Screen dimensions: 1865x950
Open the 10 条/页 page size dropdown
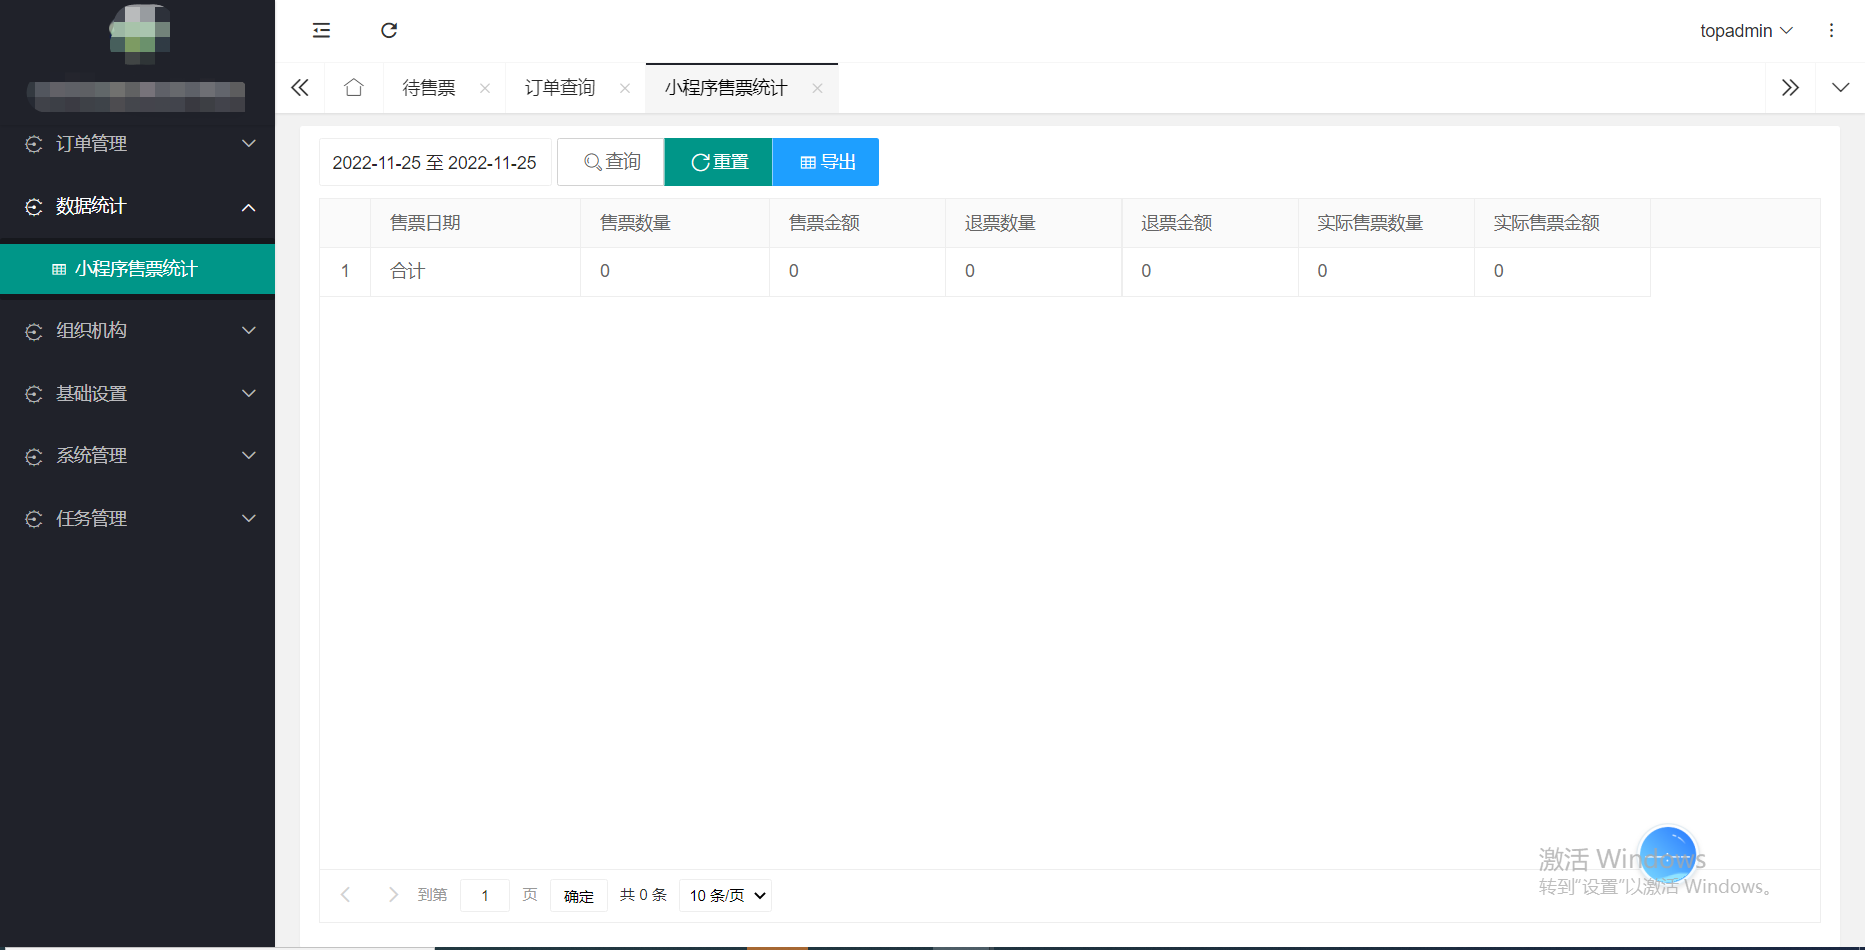[x=725, y=895]
